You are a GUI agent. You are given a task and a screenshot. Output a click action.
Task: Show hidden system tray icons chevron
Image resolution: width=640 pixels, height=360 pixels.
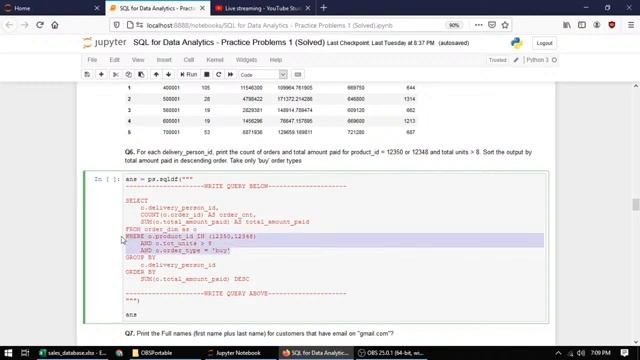tap(558, 353)
